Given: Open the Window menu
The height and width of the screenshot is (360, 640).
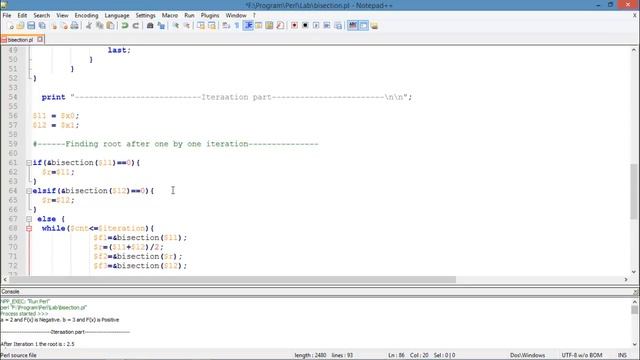Looking at the screenshot, I should coord(236,16).
